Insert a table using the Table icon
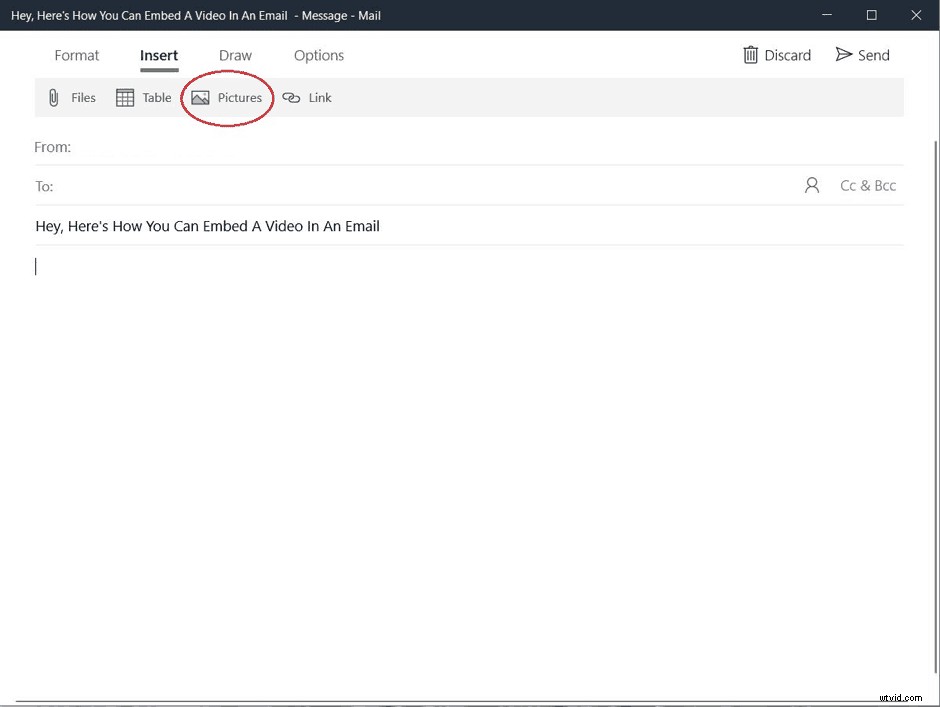Image resolution: width=940 pixels, height=707 pixels. point(125,97)
